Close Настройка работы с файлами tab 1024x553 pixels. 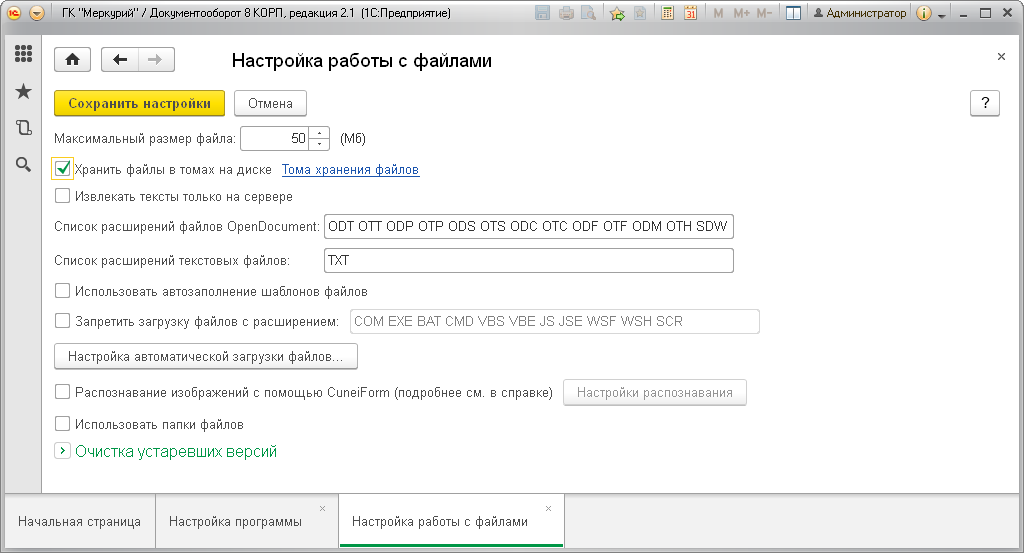point(549,509)
